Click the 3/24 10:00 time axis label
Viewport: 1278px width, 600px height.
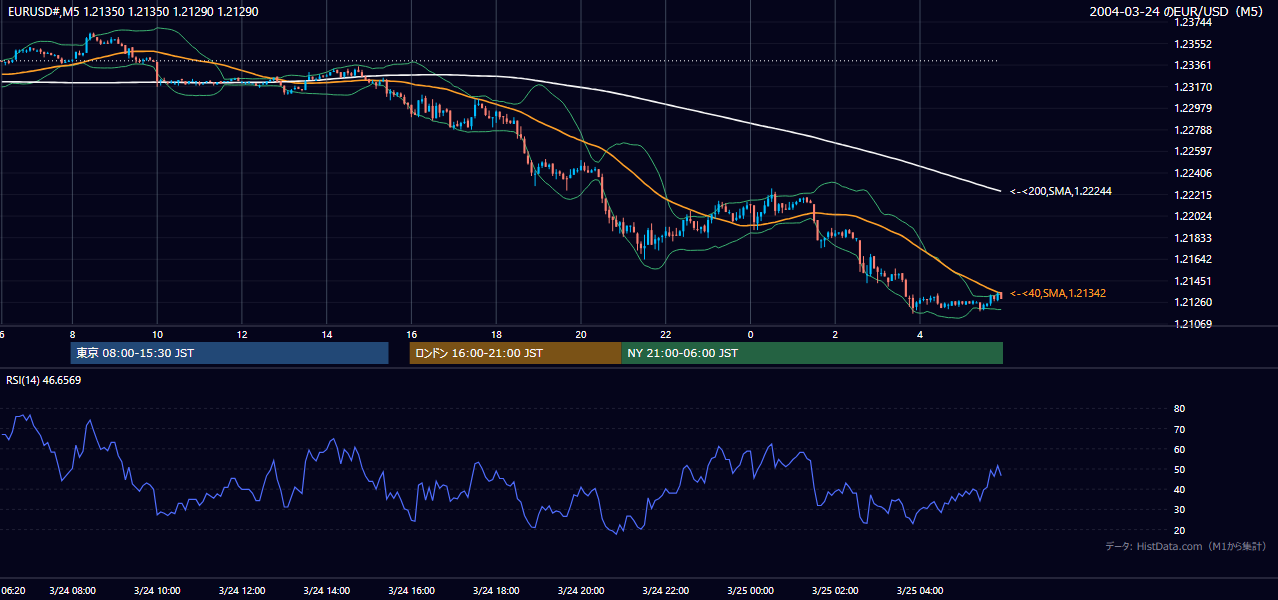157,591
